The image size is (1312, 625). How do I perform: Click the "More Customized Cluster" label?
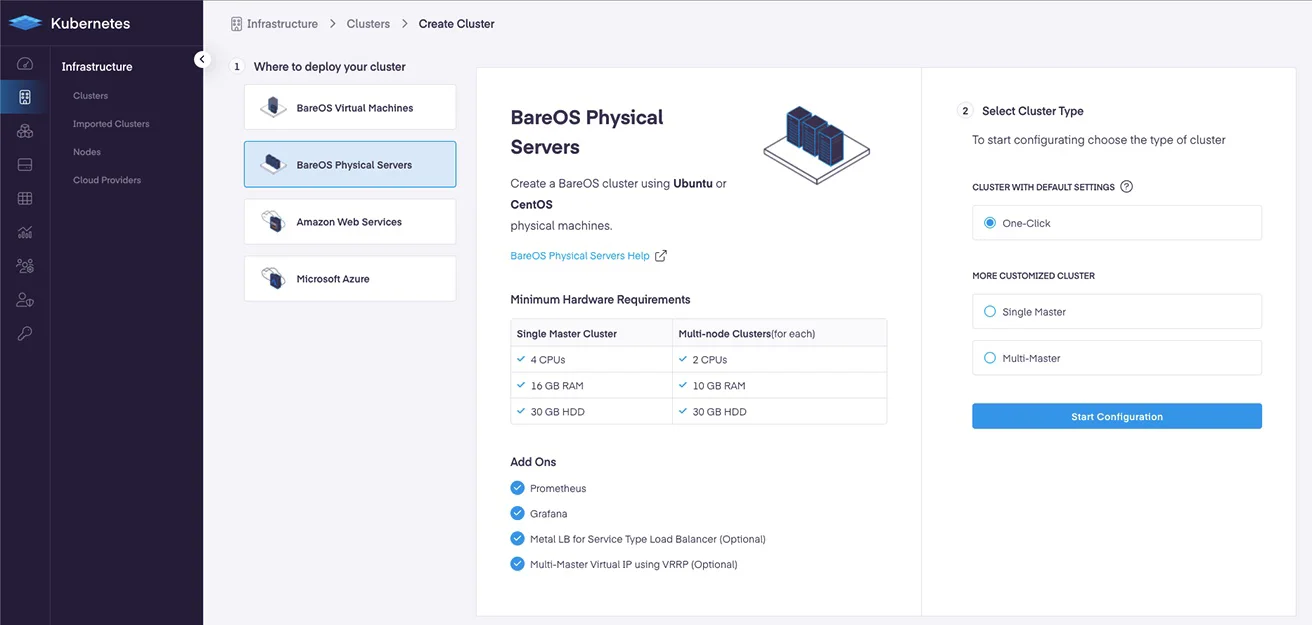1033,276
